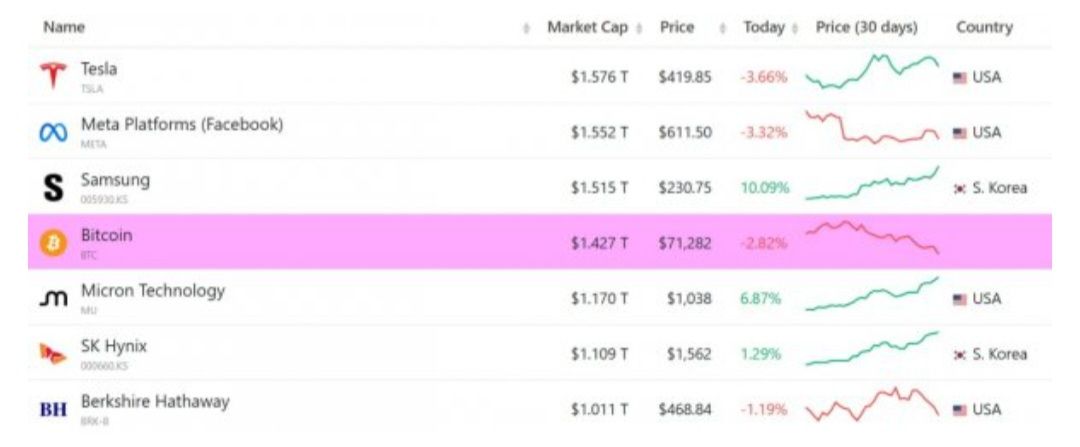Screen dimensions: 1080x447
Task: Open Bitcoin's 30-day price chart
Action: (x=872, y=237)
